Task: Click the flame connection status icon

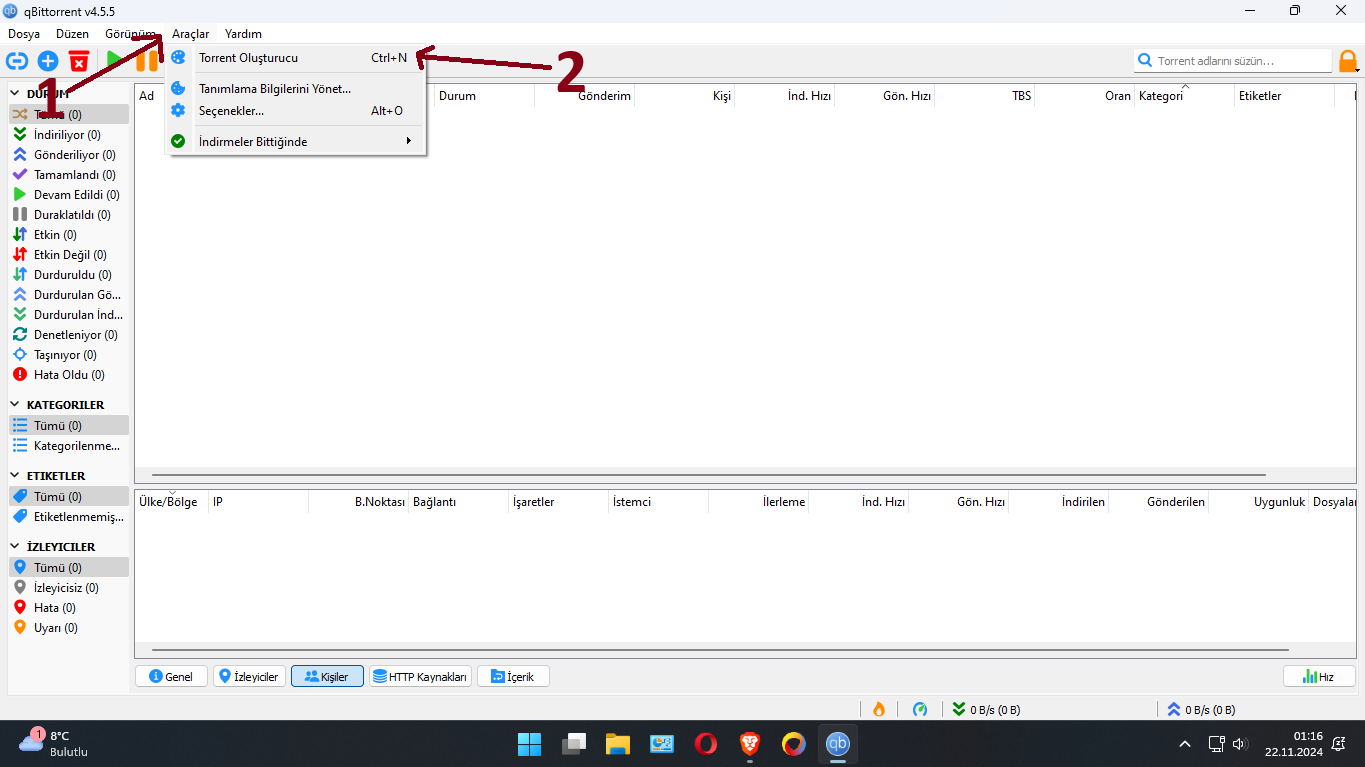Action: [x=879, y=709]
